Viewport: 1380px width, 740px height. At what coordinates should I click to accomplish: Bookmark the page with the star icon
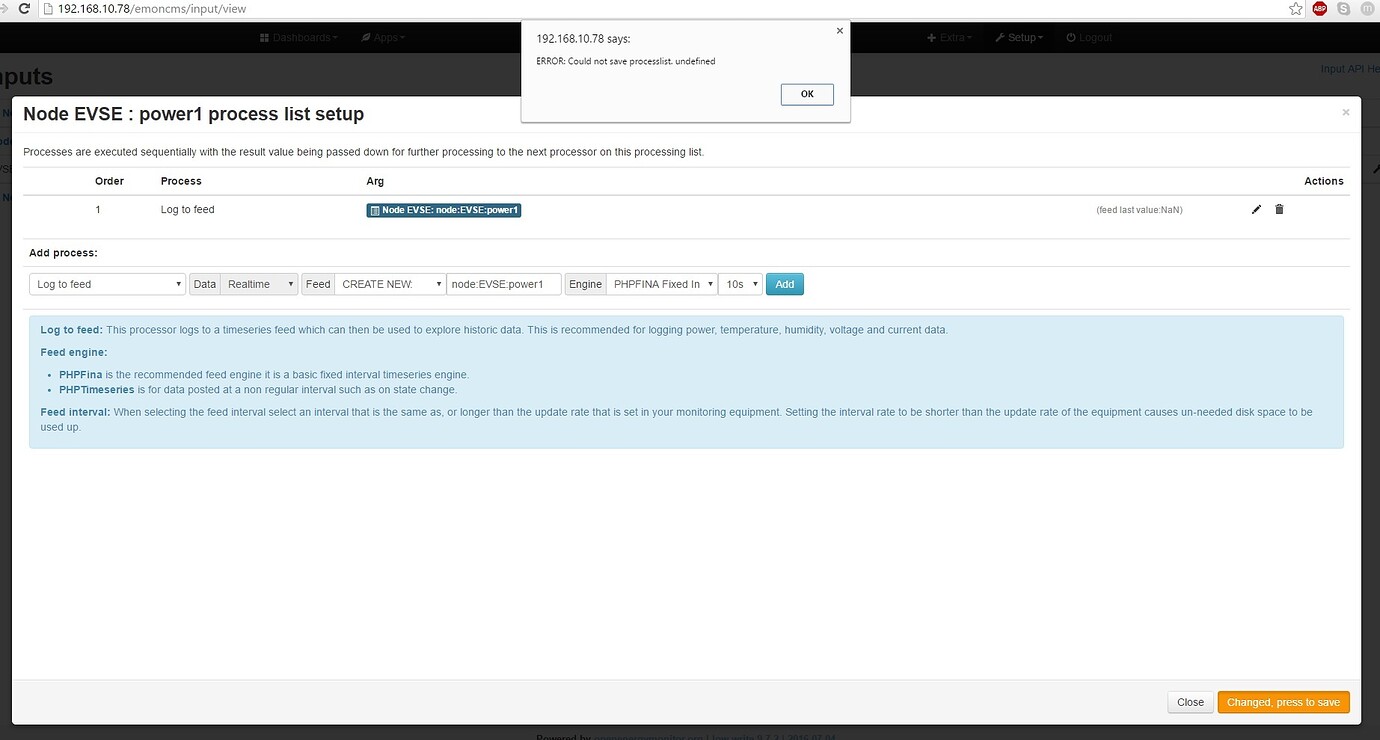coord(1295,8)
